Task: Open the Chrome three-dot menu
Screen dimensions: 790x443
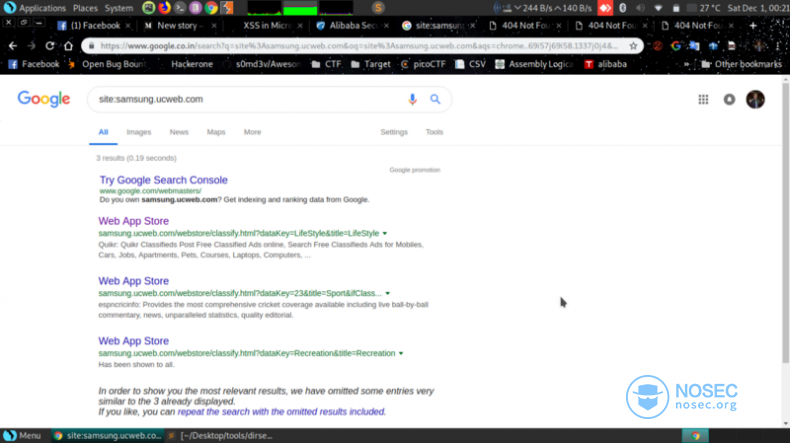Action: (x=778, y=46)
